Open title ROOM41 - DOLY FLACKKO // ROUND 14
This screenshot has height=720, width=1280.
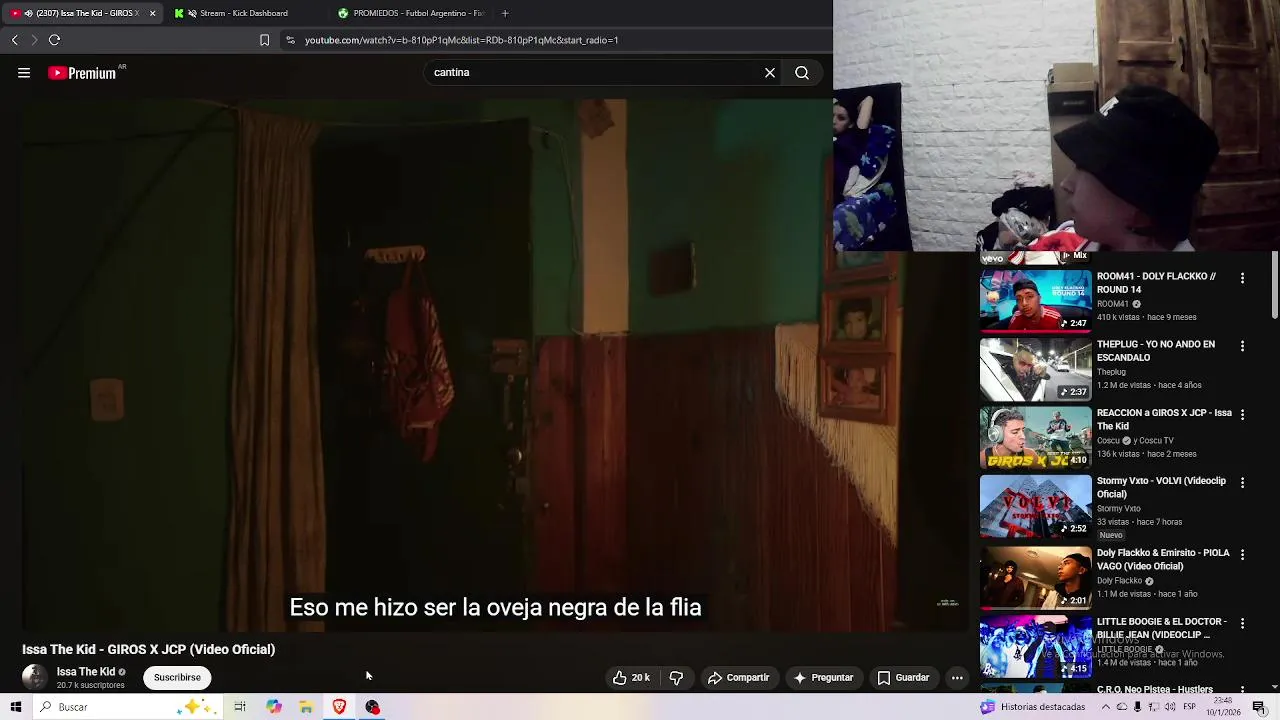(1156, 283)
